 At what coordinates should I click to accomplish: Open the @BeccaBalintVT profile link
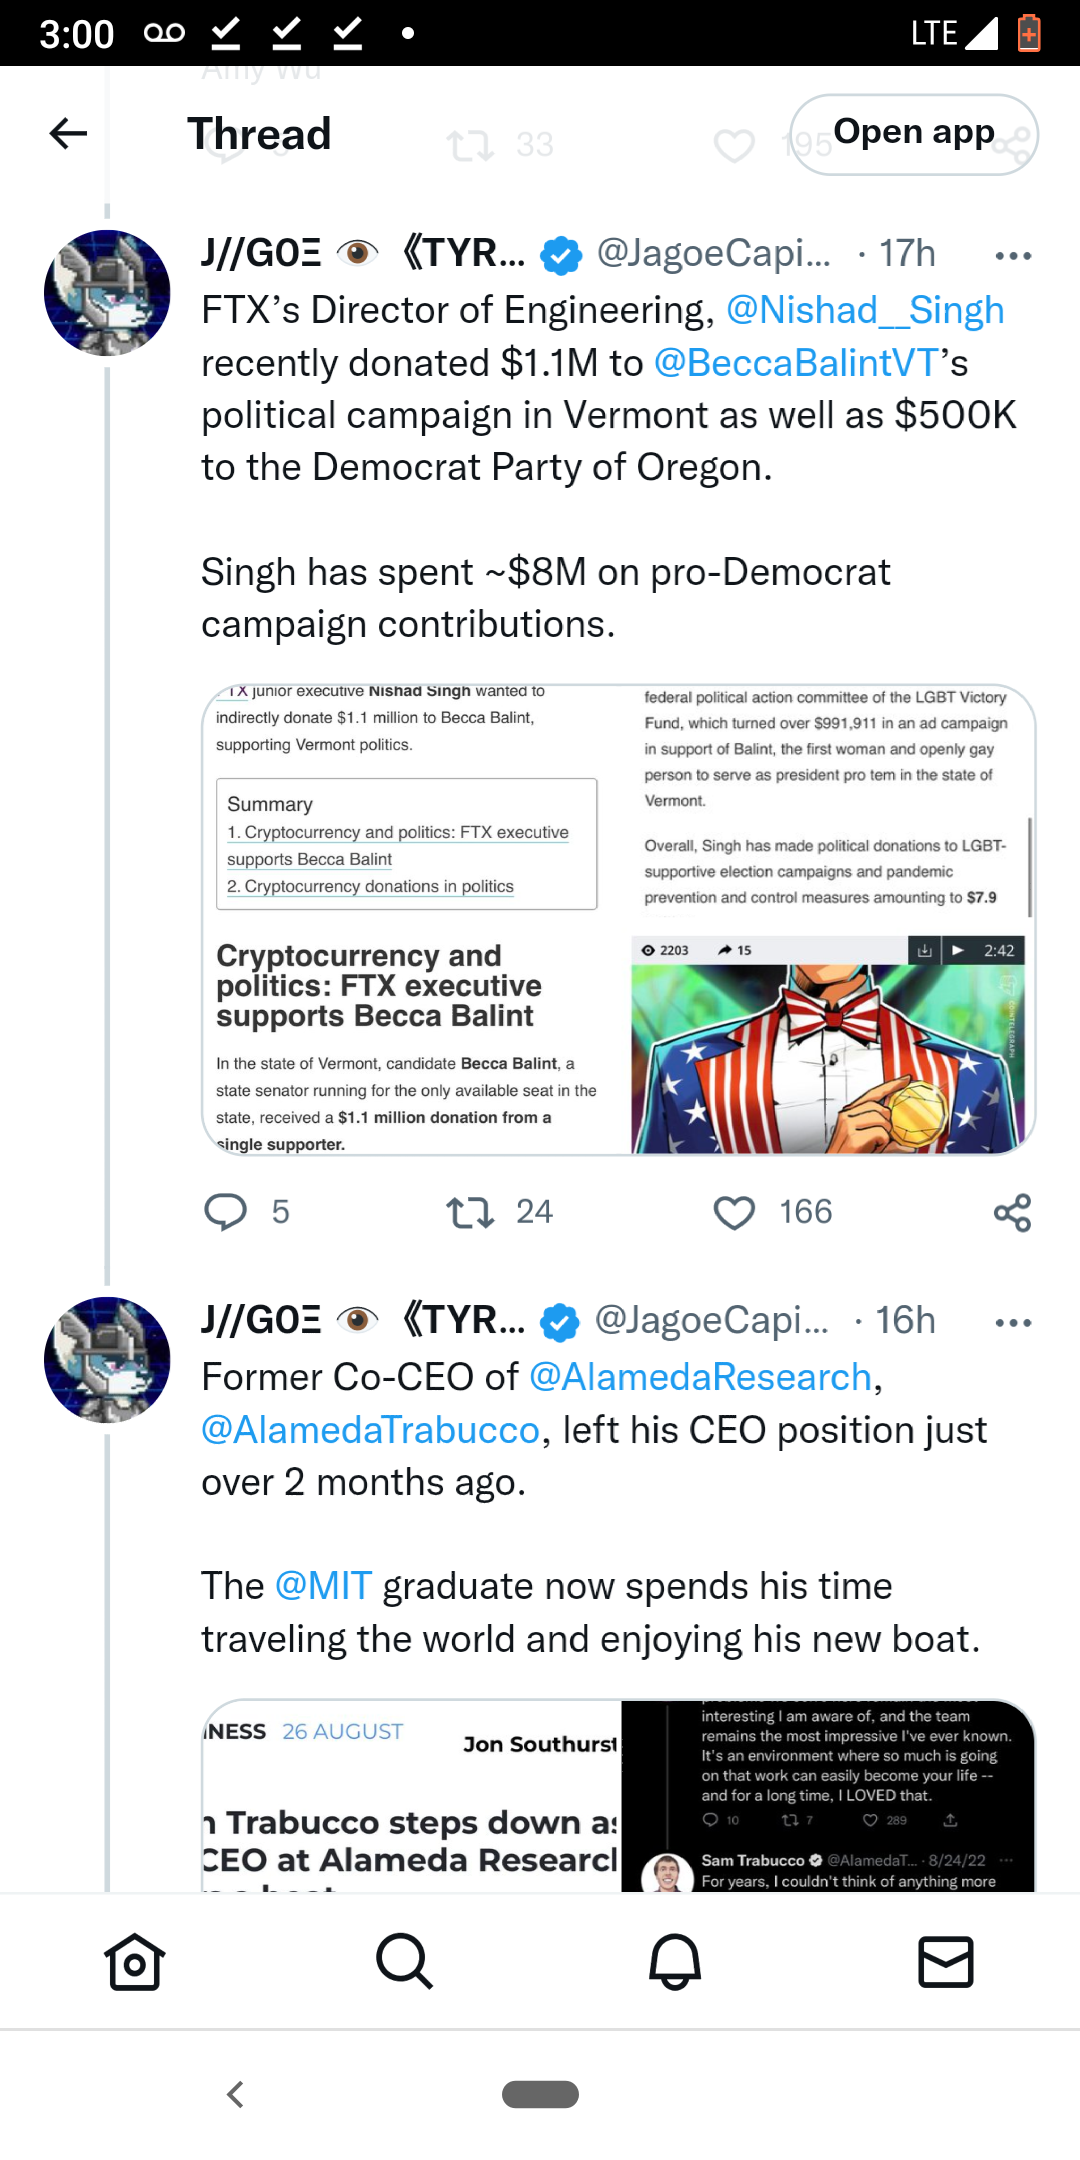796,363
